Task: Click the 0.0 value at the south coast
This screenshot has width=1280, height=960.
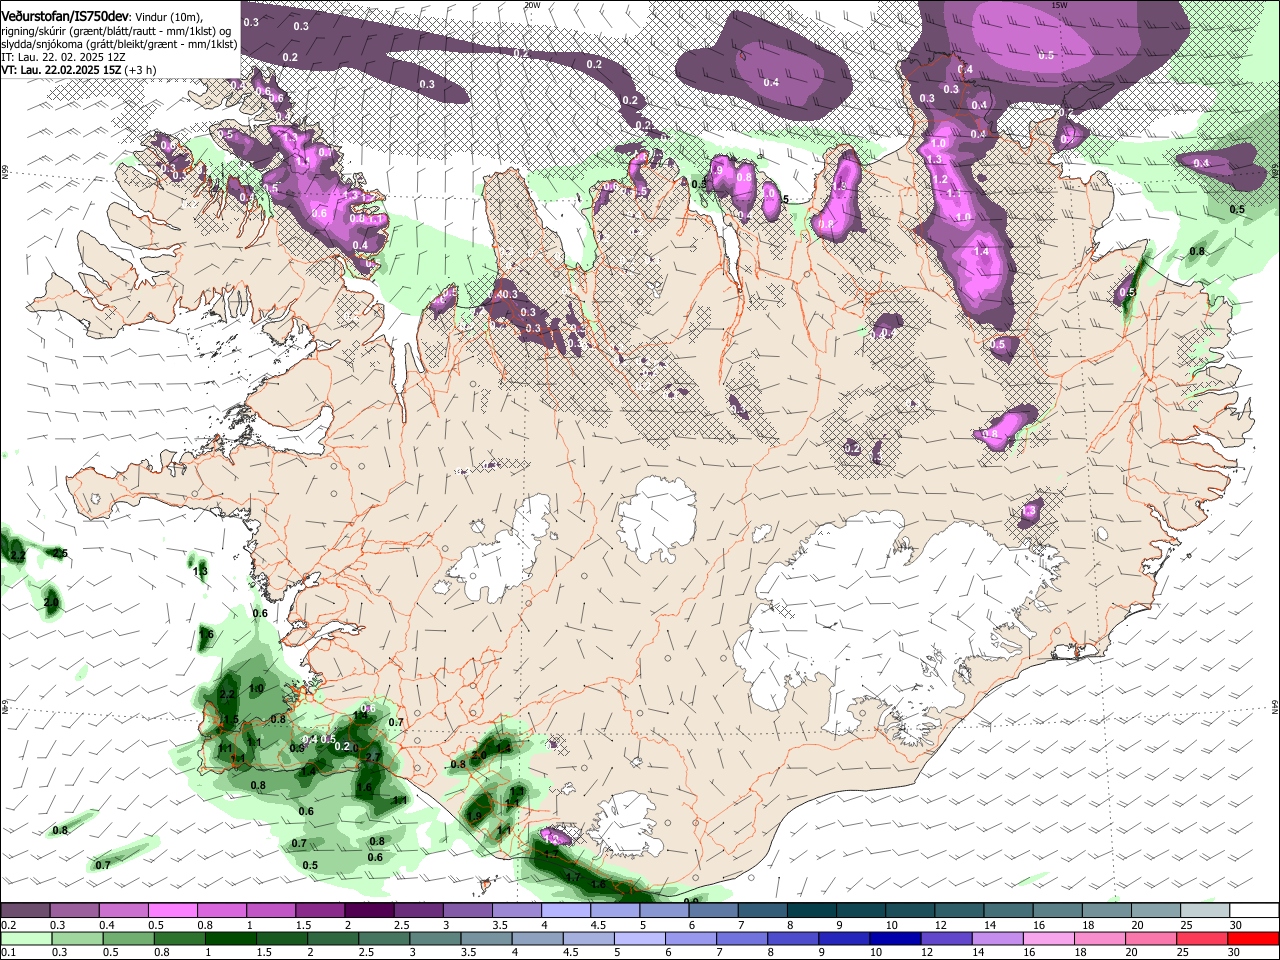Action: [691, 901]
